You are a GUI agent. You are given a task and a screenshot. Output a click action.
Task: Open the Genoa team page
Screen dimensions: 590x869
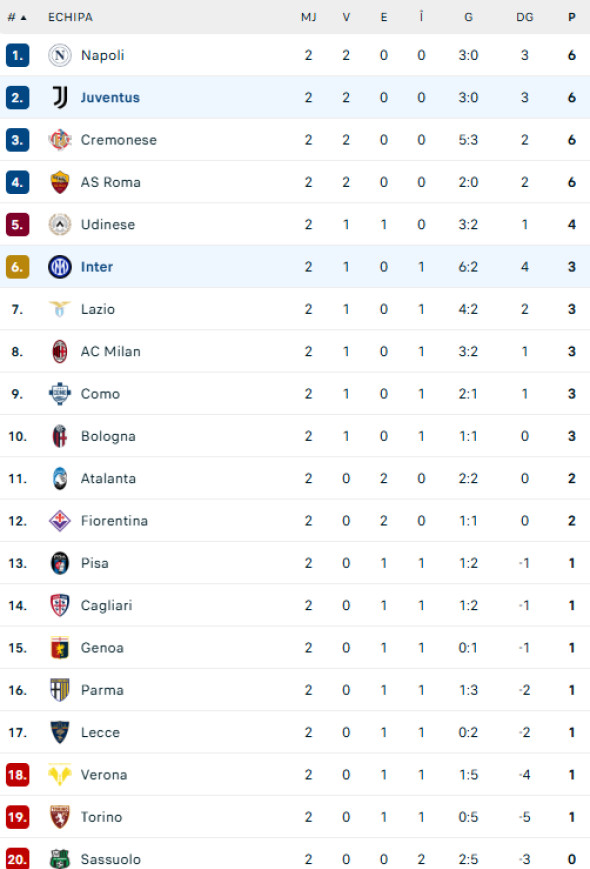pos(101,647)
